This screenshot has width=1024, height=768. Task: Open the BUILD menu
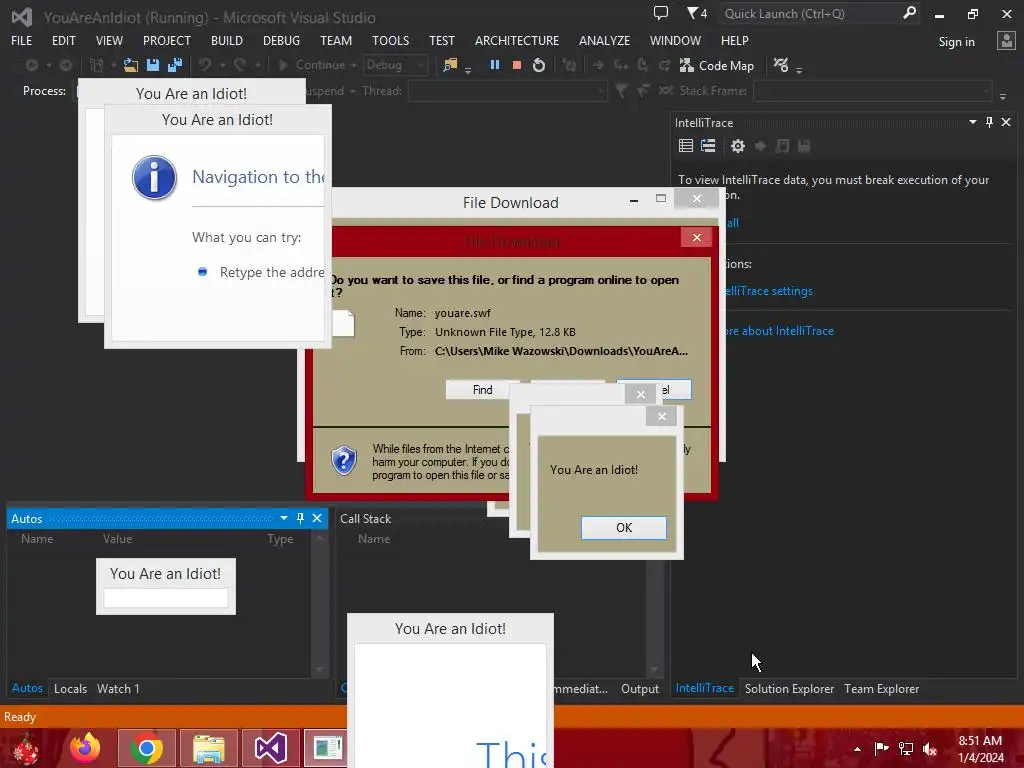(227, 40)
